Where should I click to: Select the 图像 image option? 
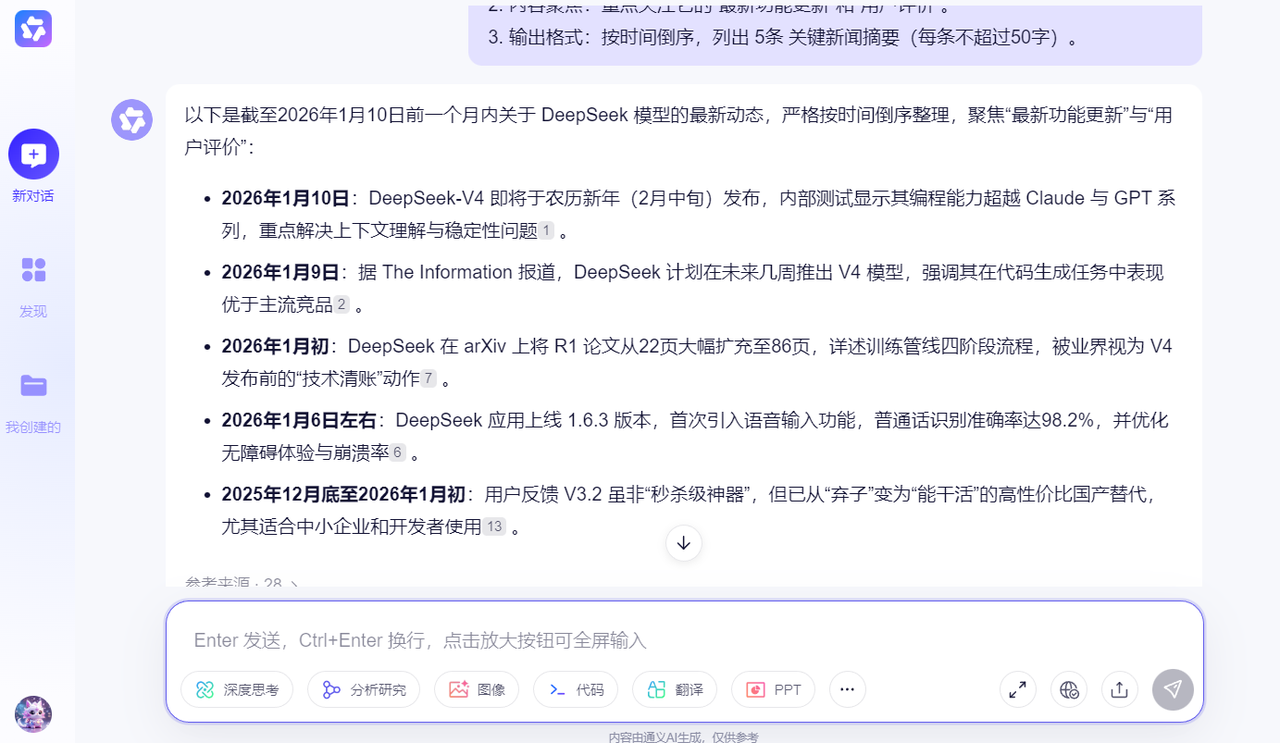477,690
